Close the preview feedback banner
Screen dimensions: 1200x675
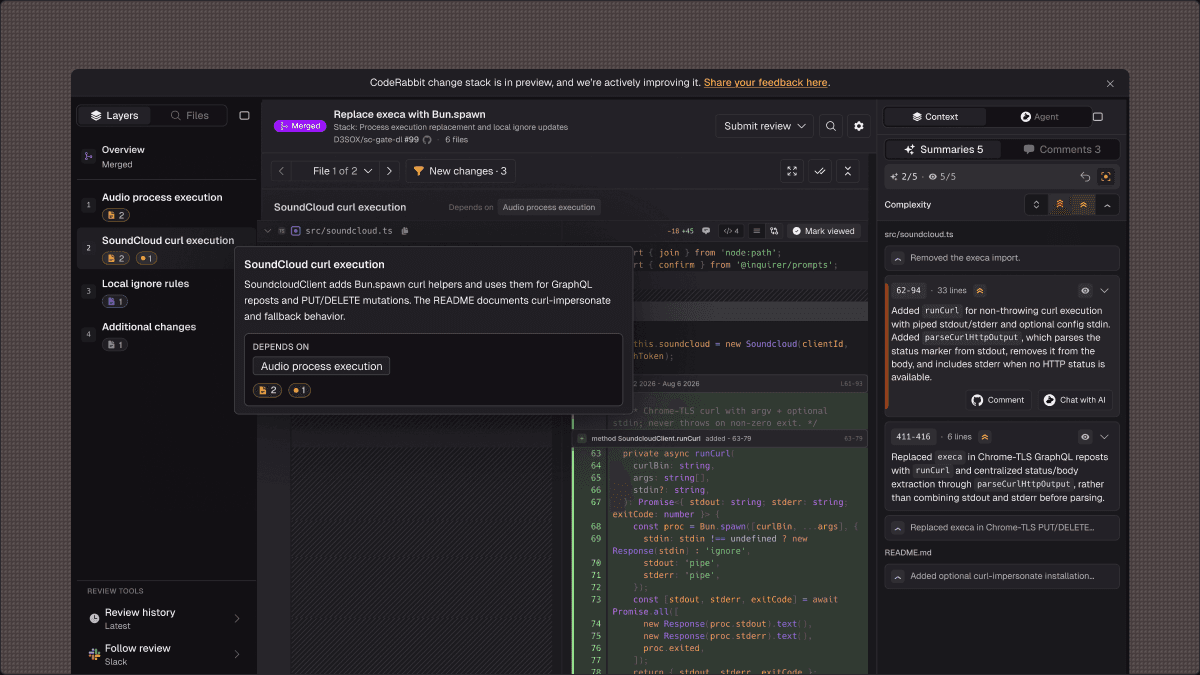(1110, 83)
